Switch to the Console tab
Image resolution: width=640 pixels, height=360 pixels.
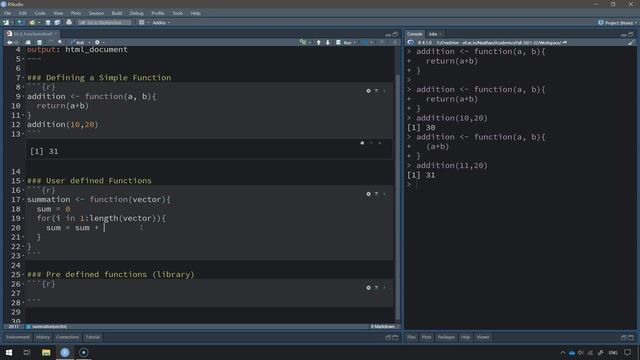point(414,34)
